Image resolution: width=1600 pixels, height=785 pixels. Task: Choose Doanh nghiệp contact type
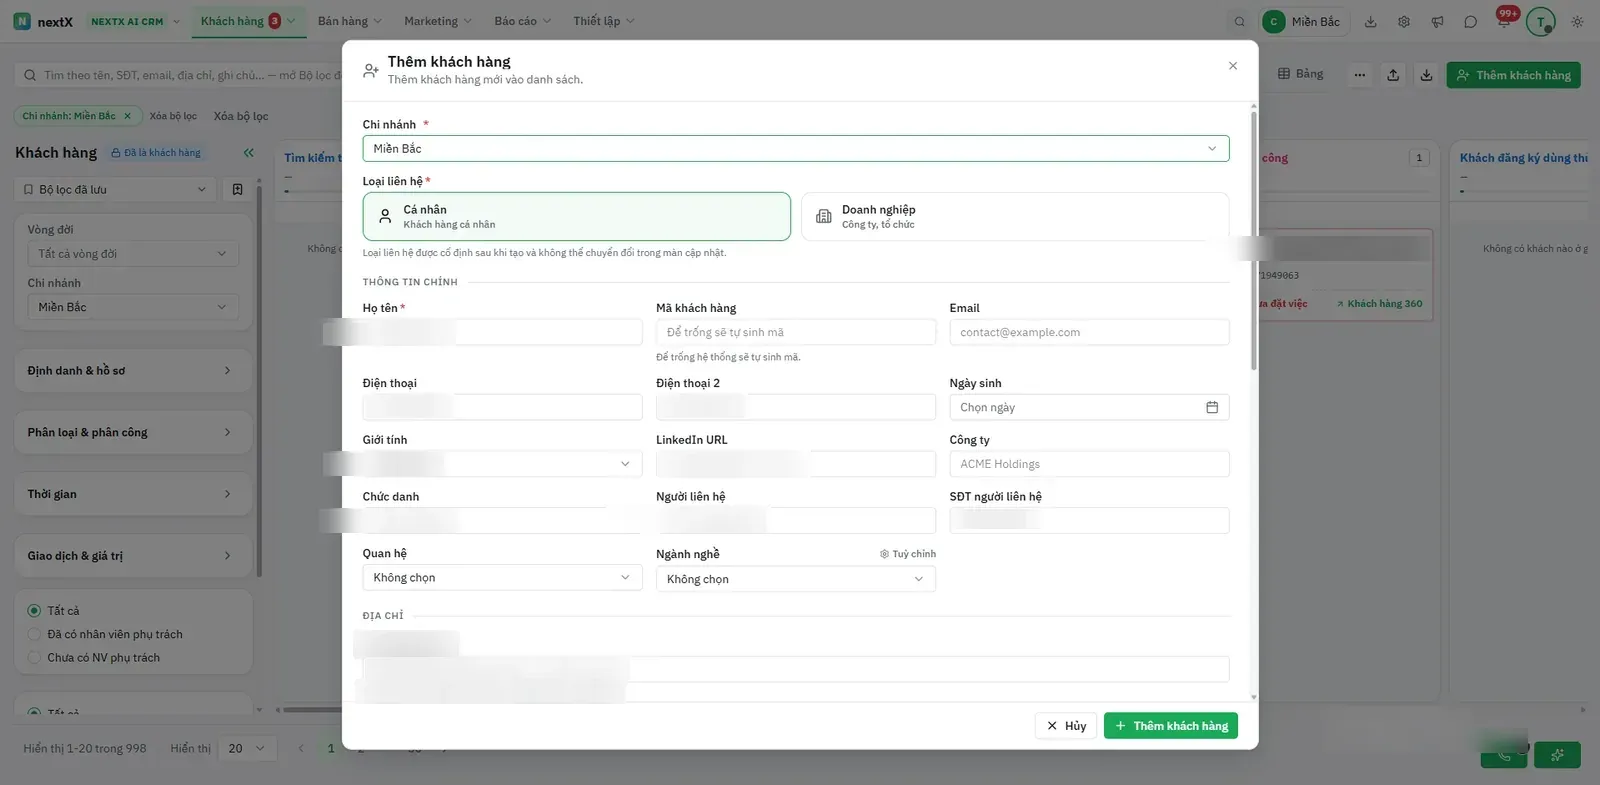click(x=1014, y=216)
